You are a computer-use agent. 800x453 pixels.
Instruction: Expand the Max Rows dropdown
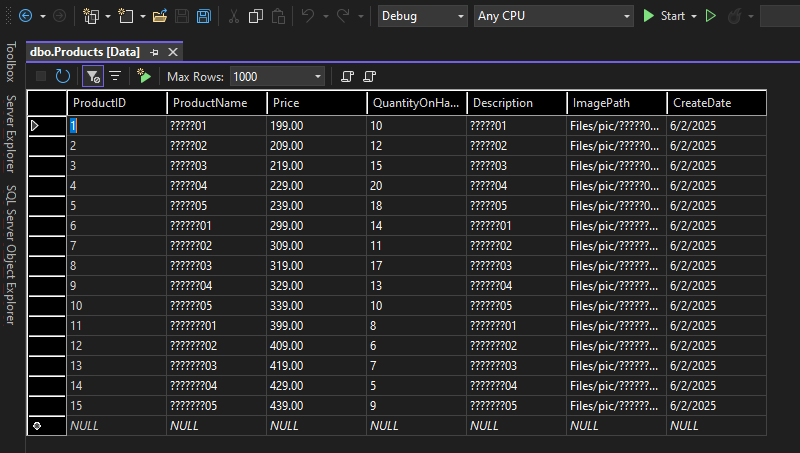tap(318, 76)
